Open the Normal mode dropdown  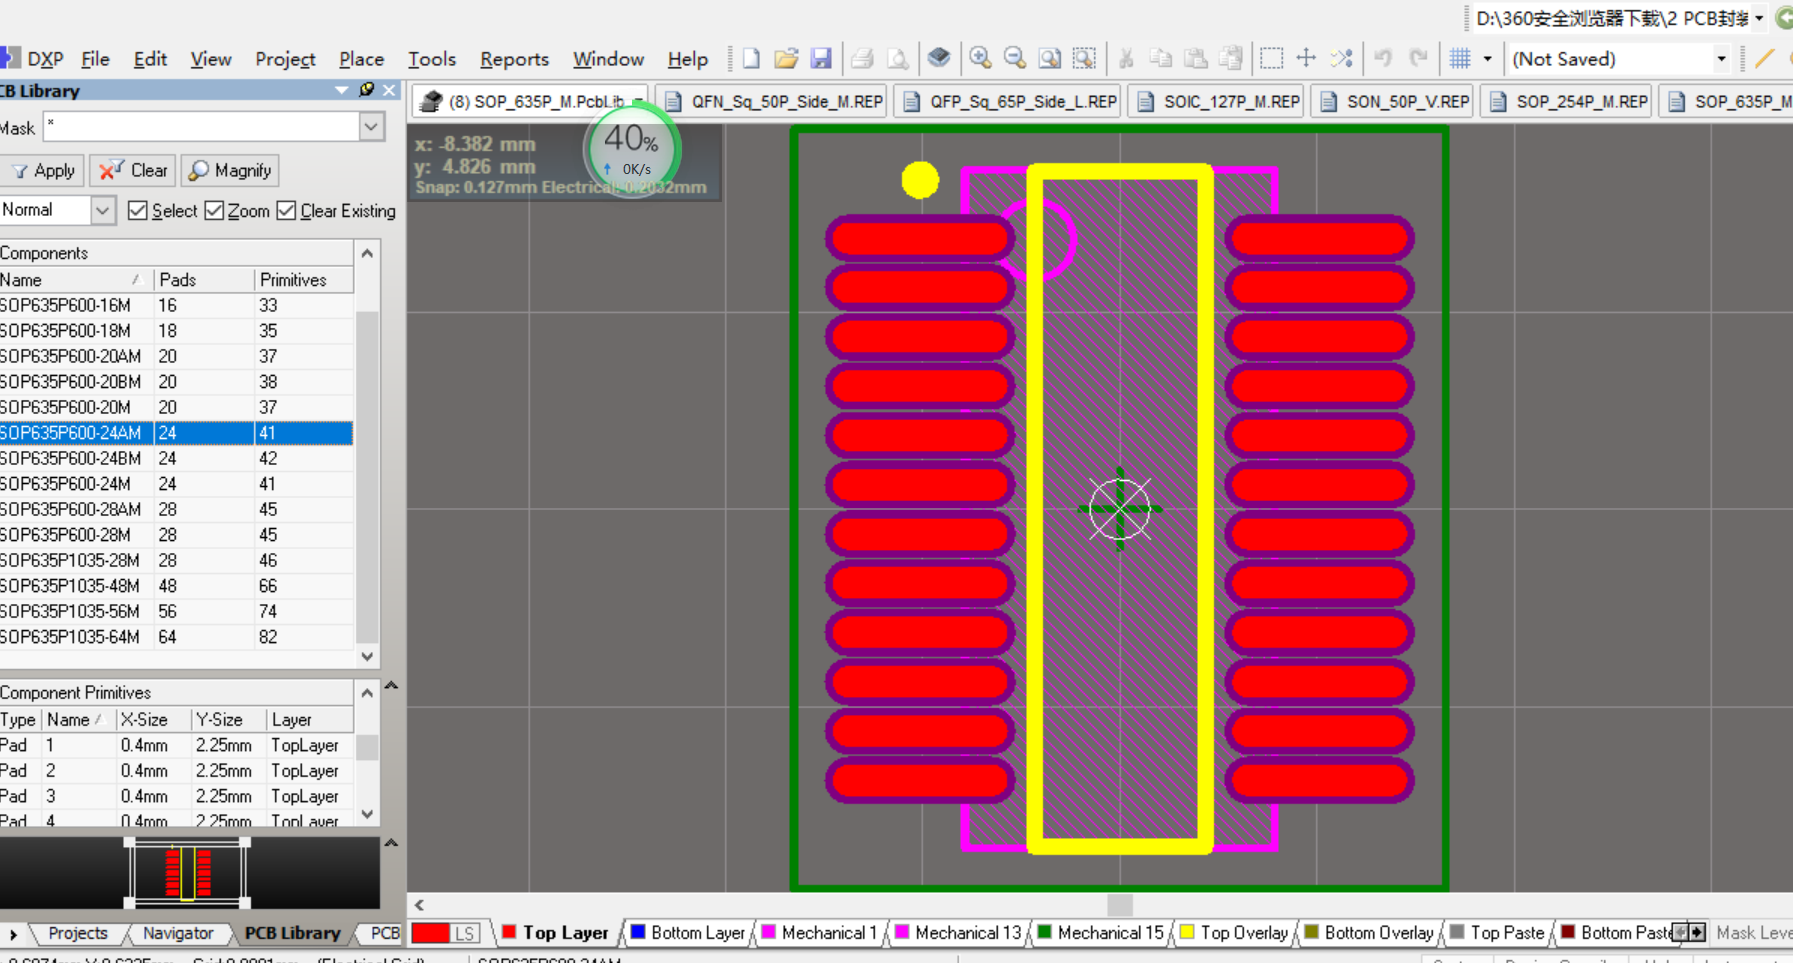102,210
